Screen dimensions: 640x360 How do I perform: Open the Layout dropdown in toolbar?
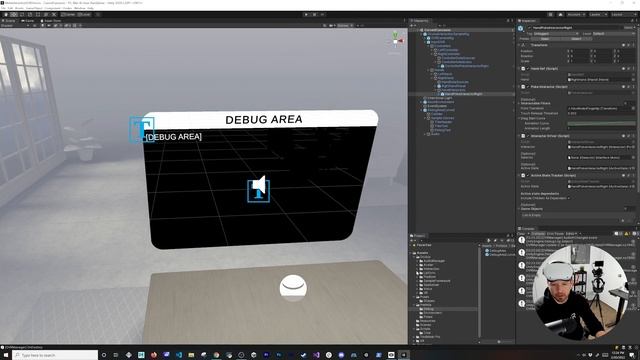[622, 15]
